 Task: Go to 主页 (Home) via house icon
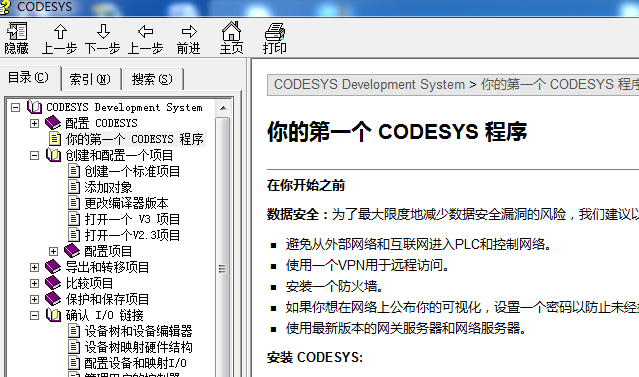click(x=231, y=31)
